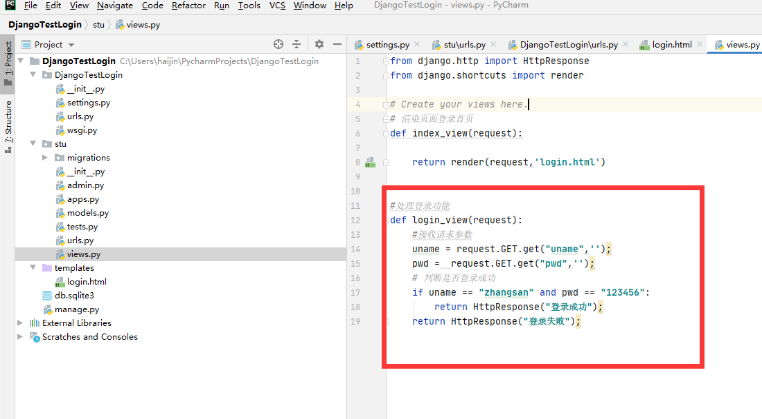Open Project panel settings gear
Screen dimensions: 762x419
(319, 44)
